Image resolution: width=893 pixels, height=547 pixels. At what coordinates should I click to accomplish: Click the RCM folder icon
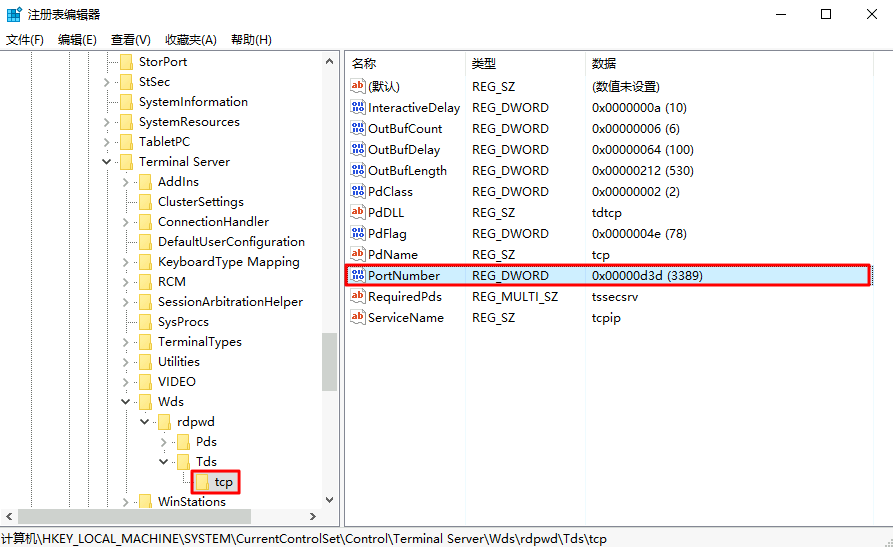click(146, 281)
